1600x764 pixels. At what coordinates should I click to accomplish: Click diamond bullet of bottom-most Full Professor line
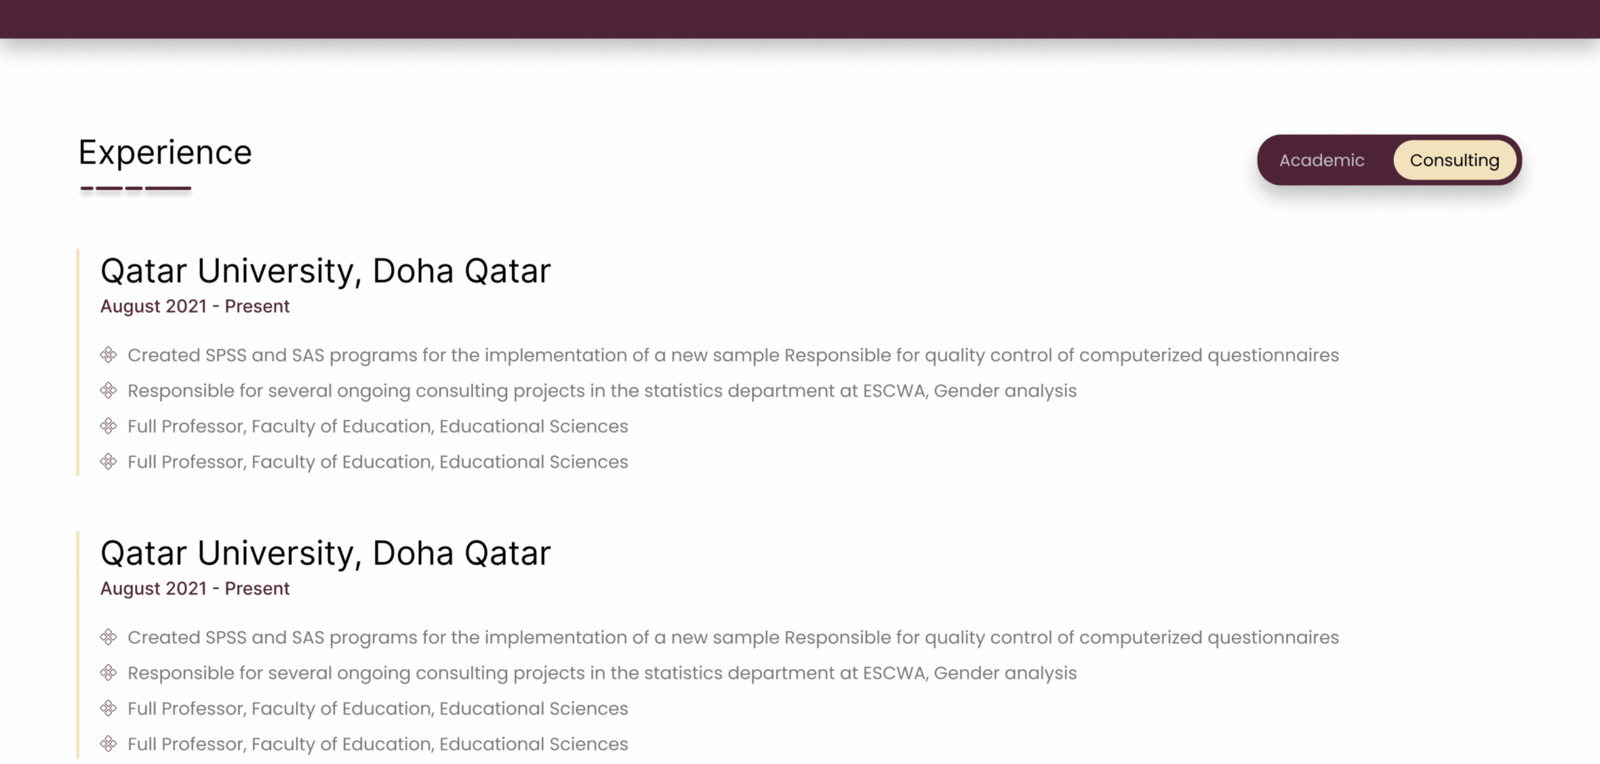coord(108,744)
